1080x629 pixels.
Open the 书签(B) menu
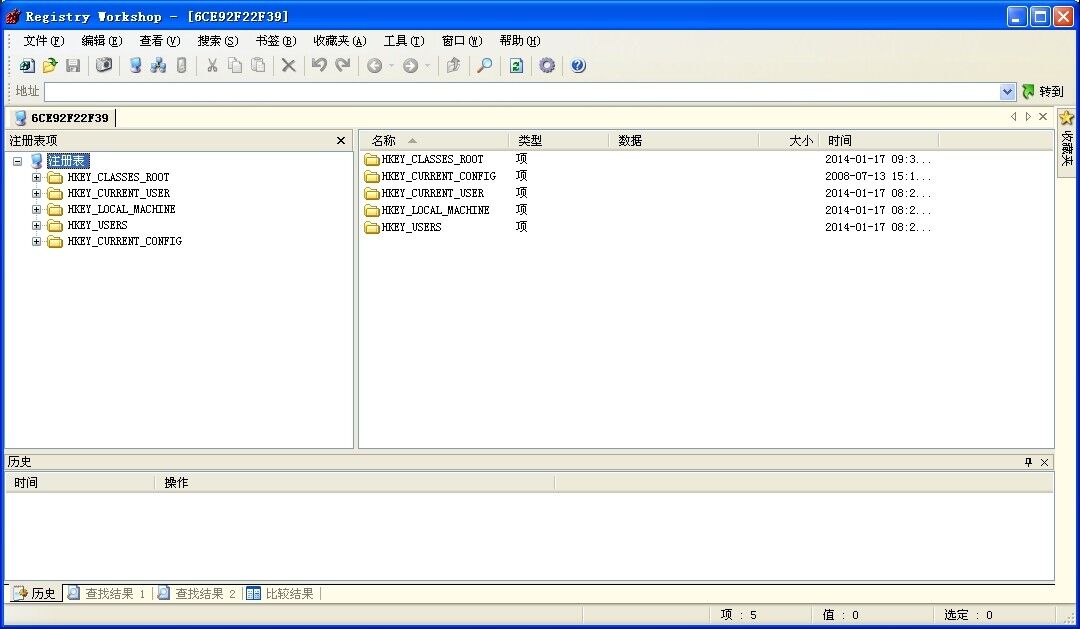276,41
